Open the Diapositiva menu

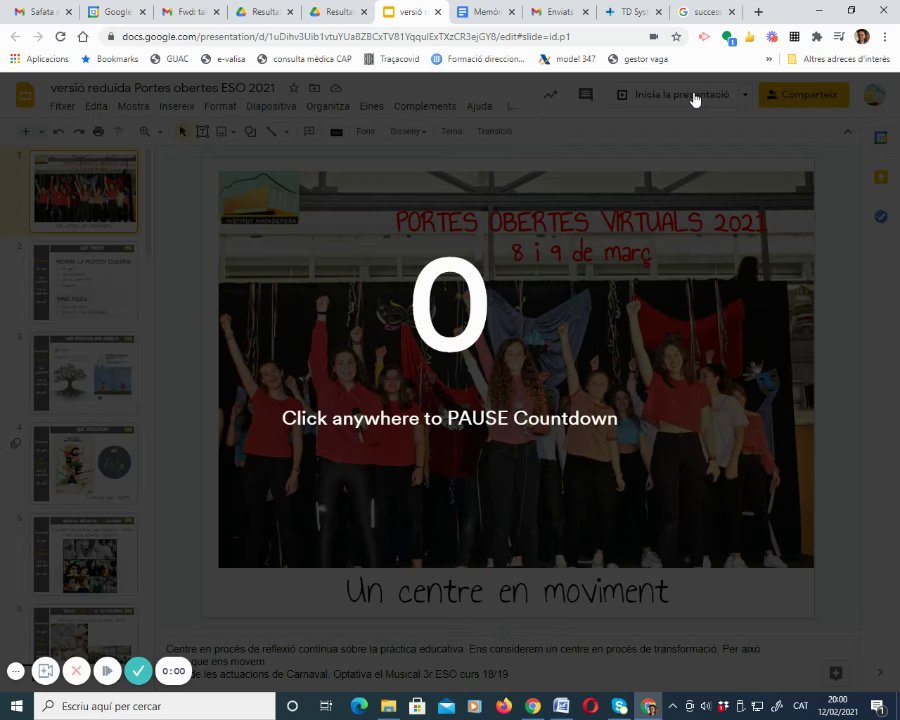point(271,106)
